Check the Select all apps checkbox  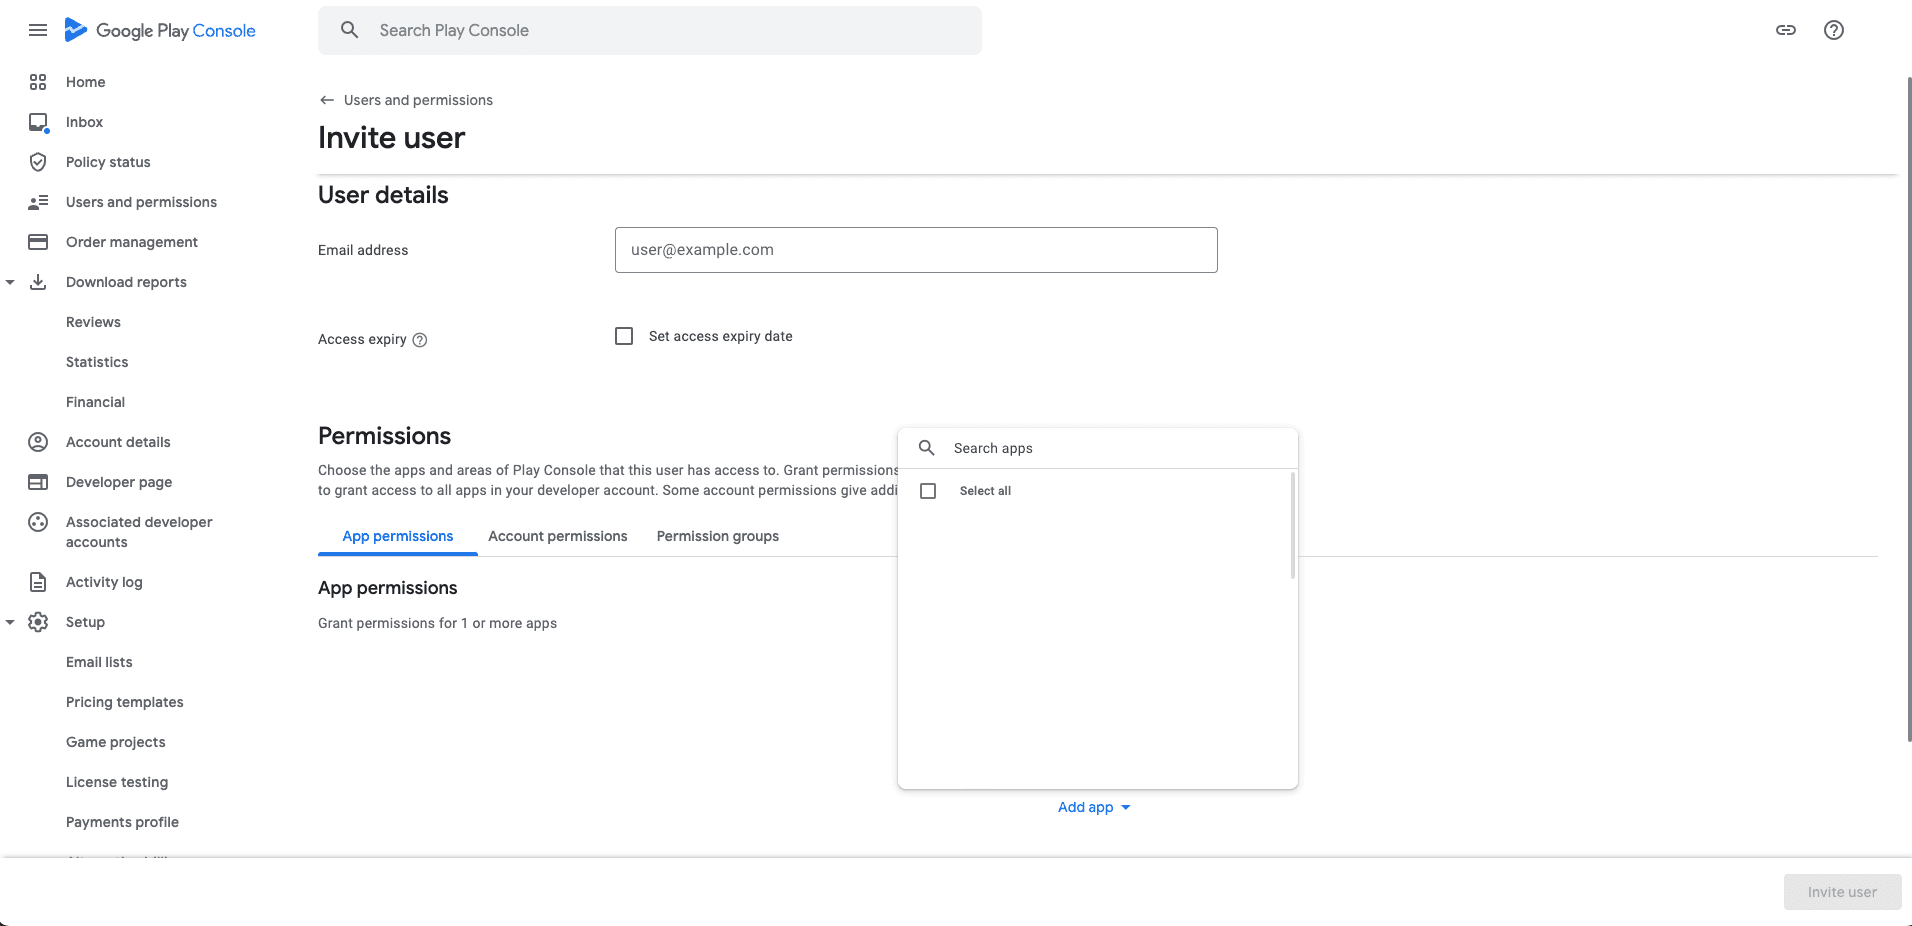click(x=928, y=490)
